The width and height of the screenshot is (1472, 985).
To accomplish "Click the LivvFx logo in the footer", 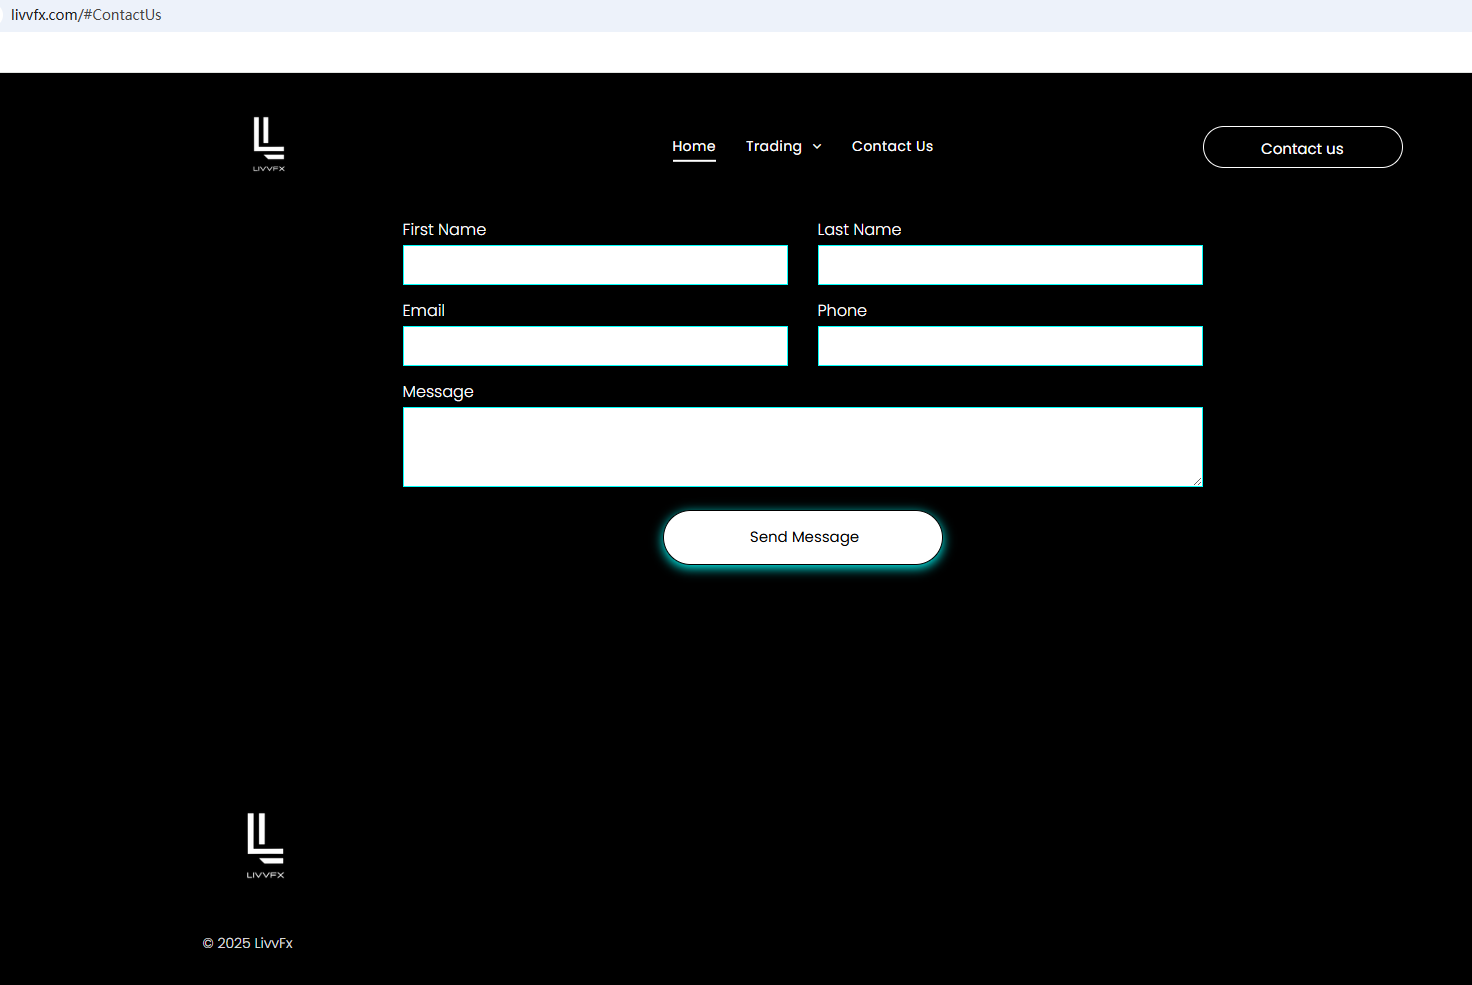I will tap(266, 846).
